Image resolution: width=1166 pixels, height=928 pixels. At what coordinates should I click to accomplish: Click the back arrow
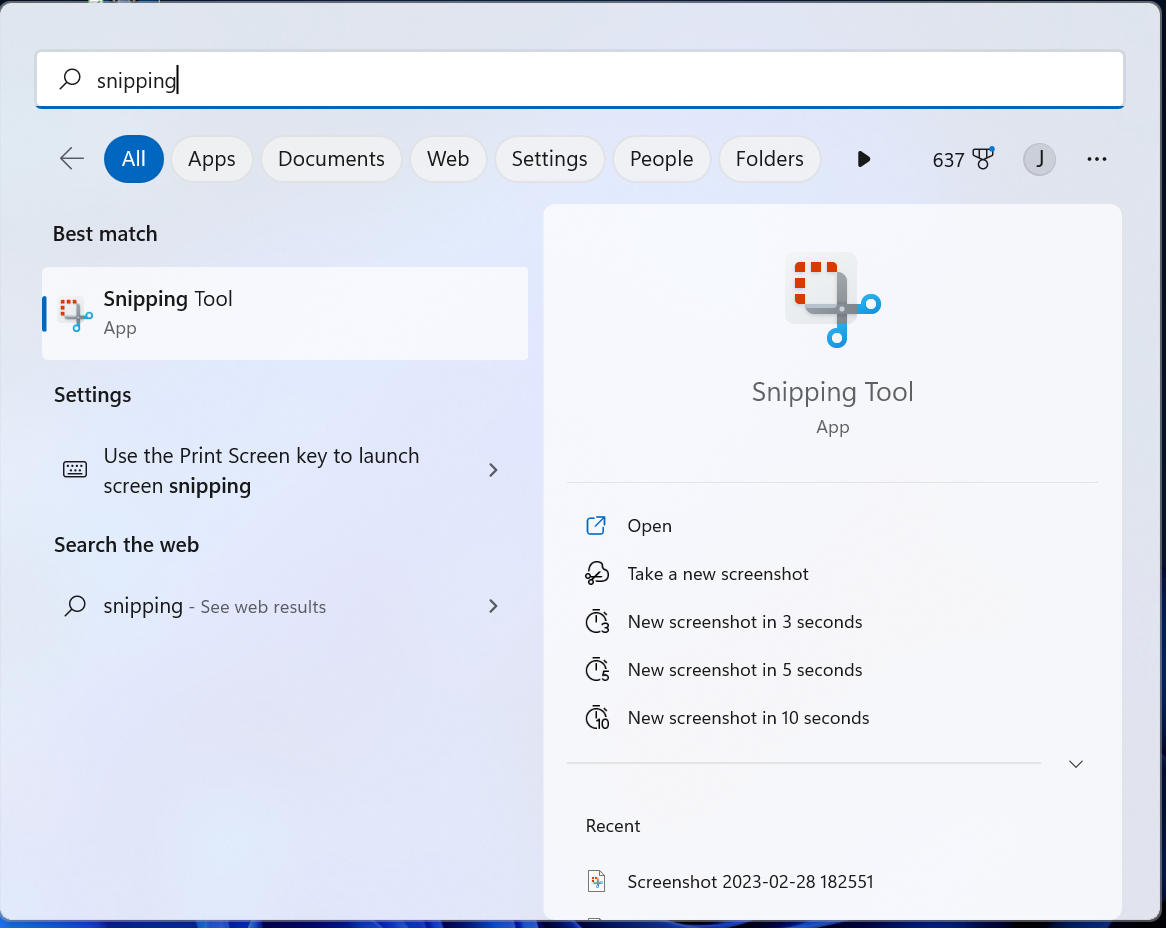coord(71,158)
